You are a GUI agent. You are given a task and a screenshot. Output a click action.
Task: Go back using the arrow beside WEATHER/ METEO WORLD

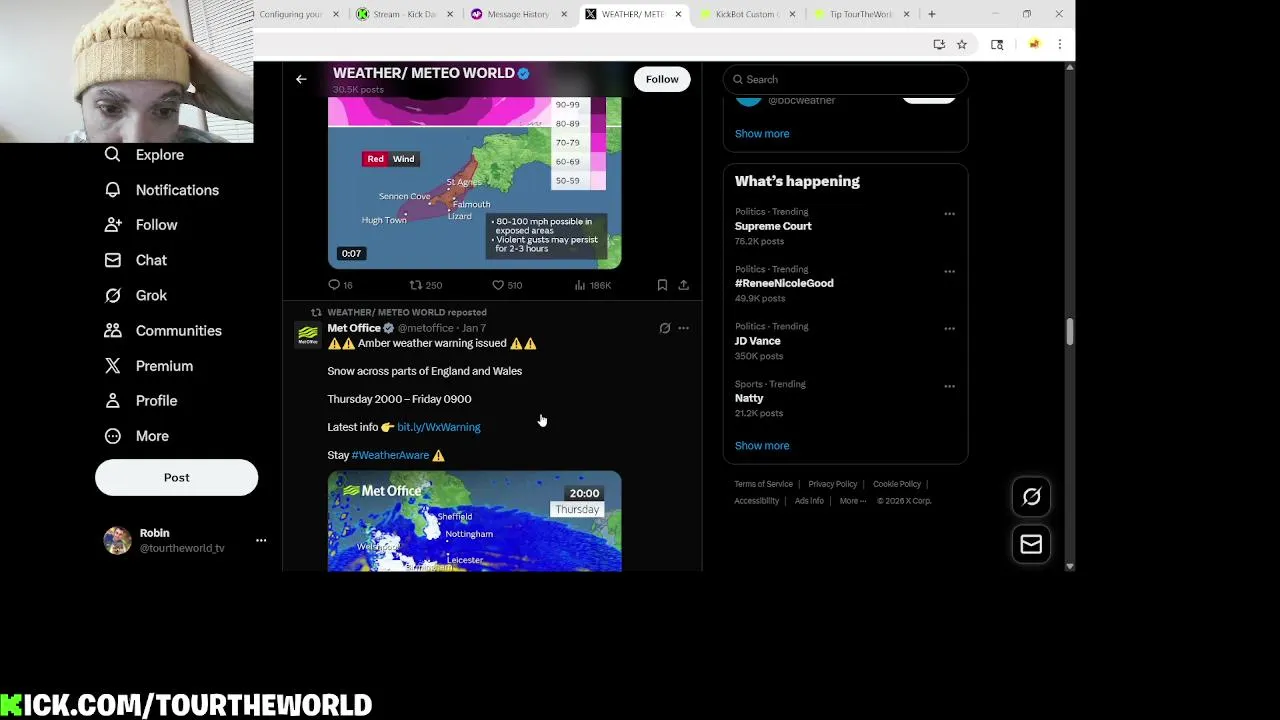click(x=301, y=79)
